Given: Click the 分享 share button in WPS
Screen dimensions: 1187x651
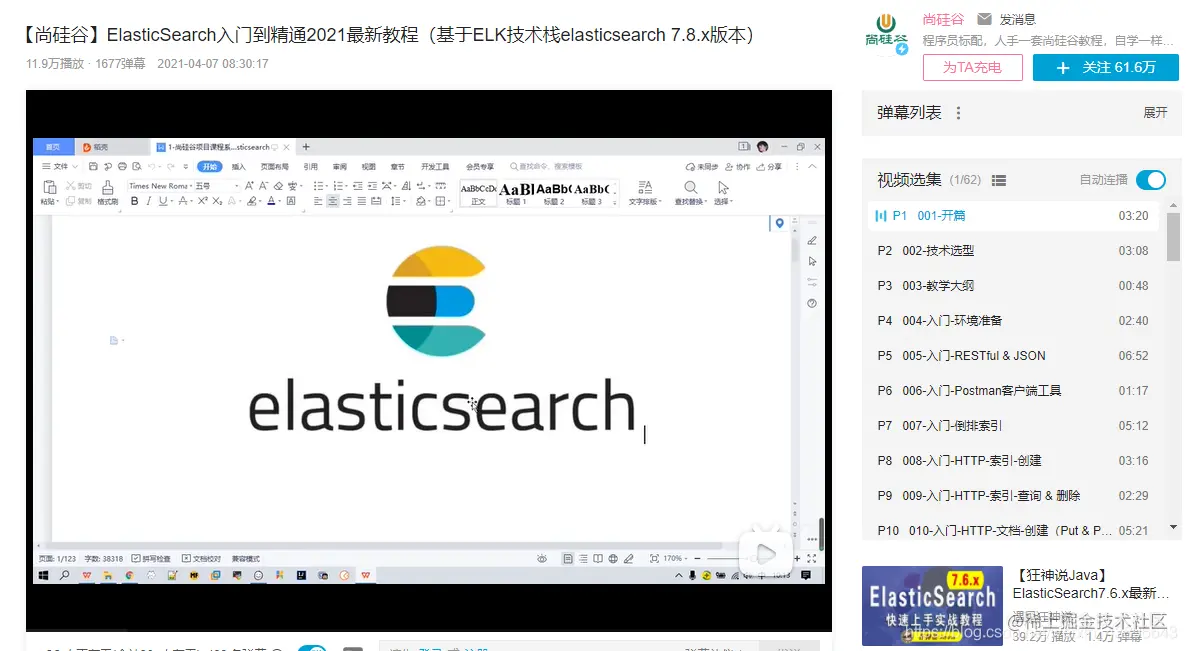Looking at the screenshot, I should pyautogui.click(x=769, y=167).
